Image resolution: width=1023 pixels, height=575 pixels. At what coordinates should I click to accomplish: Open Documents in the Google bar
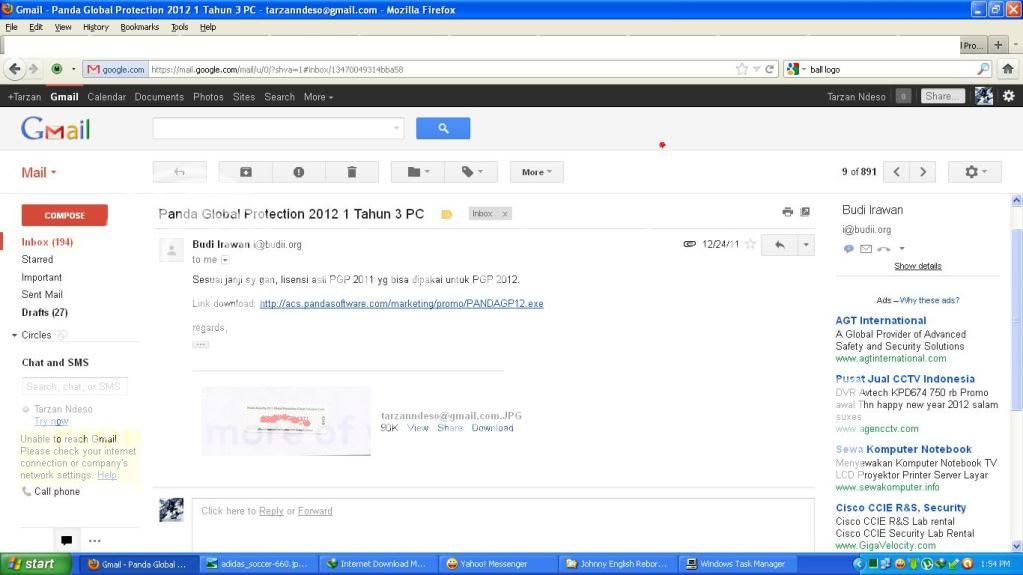[x=159, y=97]
